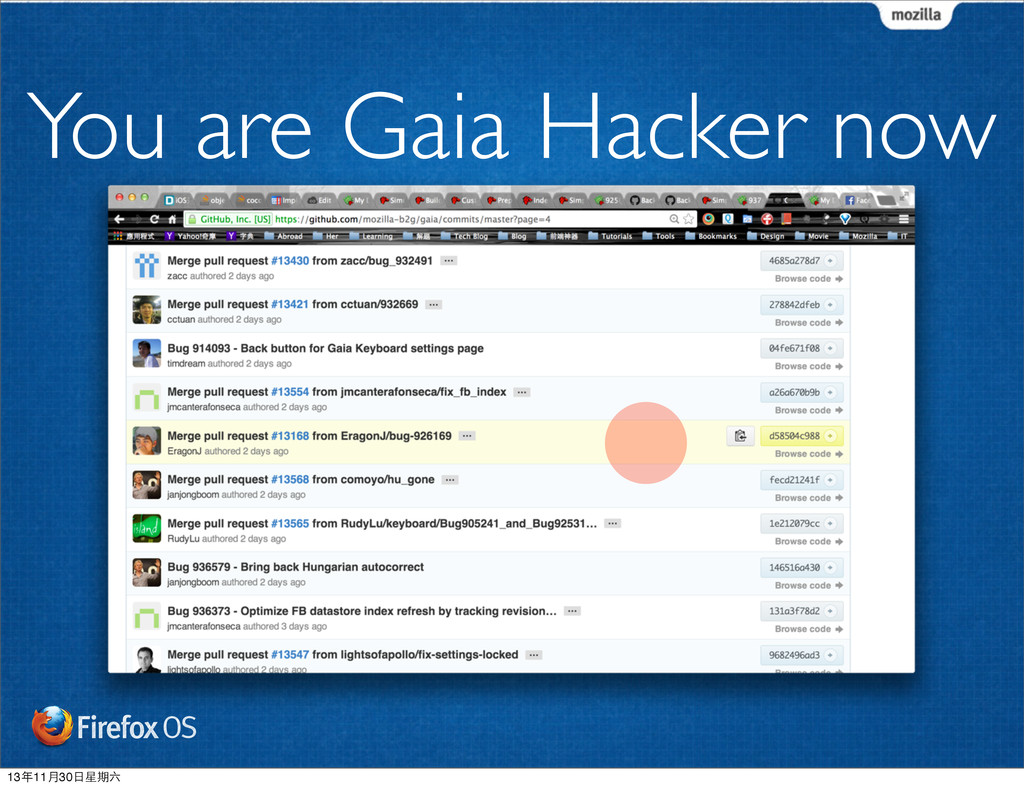Screen dimensions: 1024x788
Task: Open avatar beside pull request #13554
Action: (x=146, y=397)
